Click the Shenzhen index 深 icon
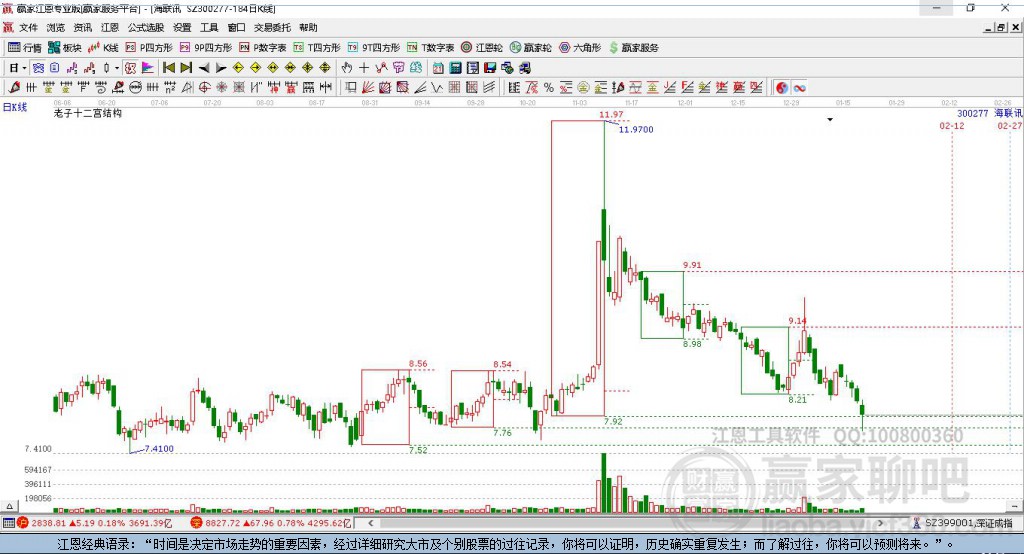This screenshot has height=554, width=1024. (x=197, y=523)
